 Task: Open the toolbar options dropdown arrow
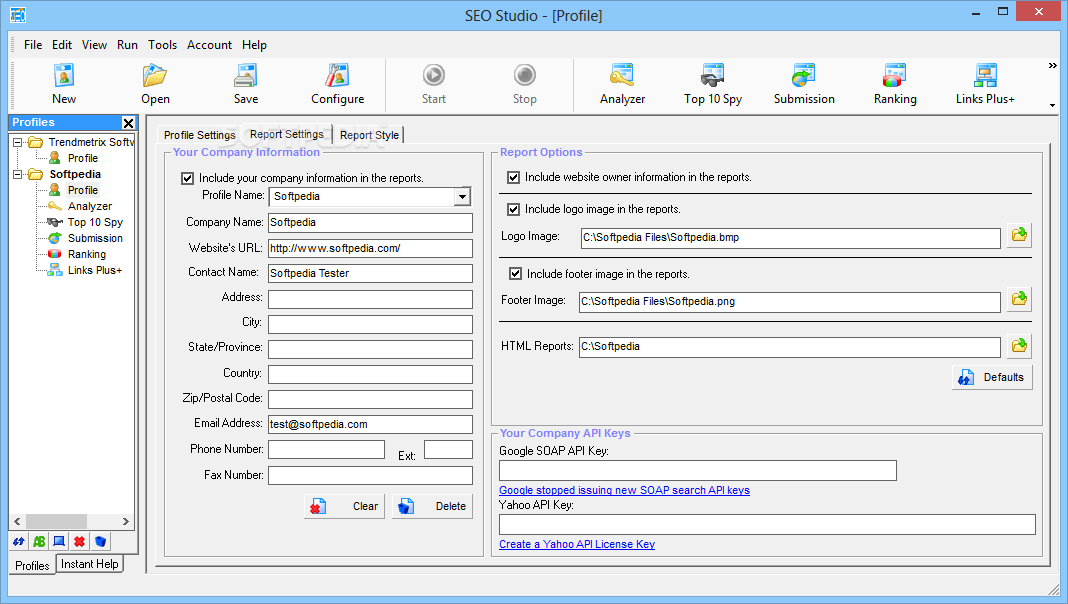coord(1052,106)
